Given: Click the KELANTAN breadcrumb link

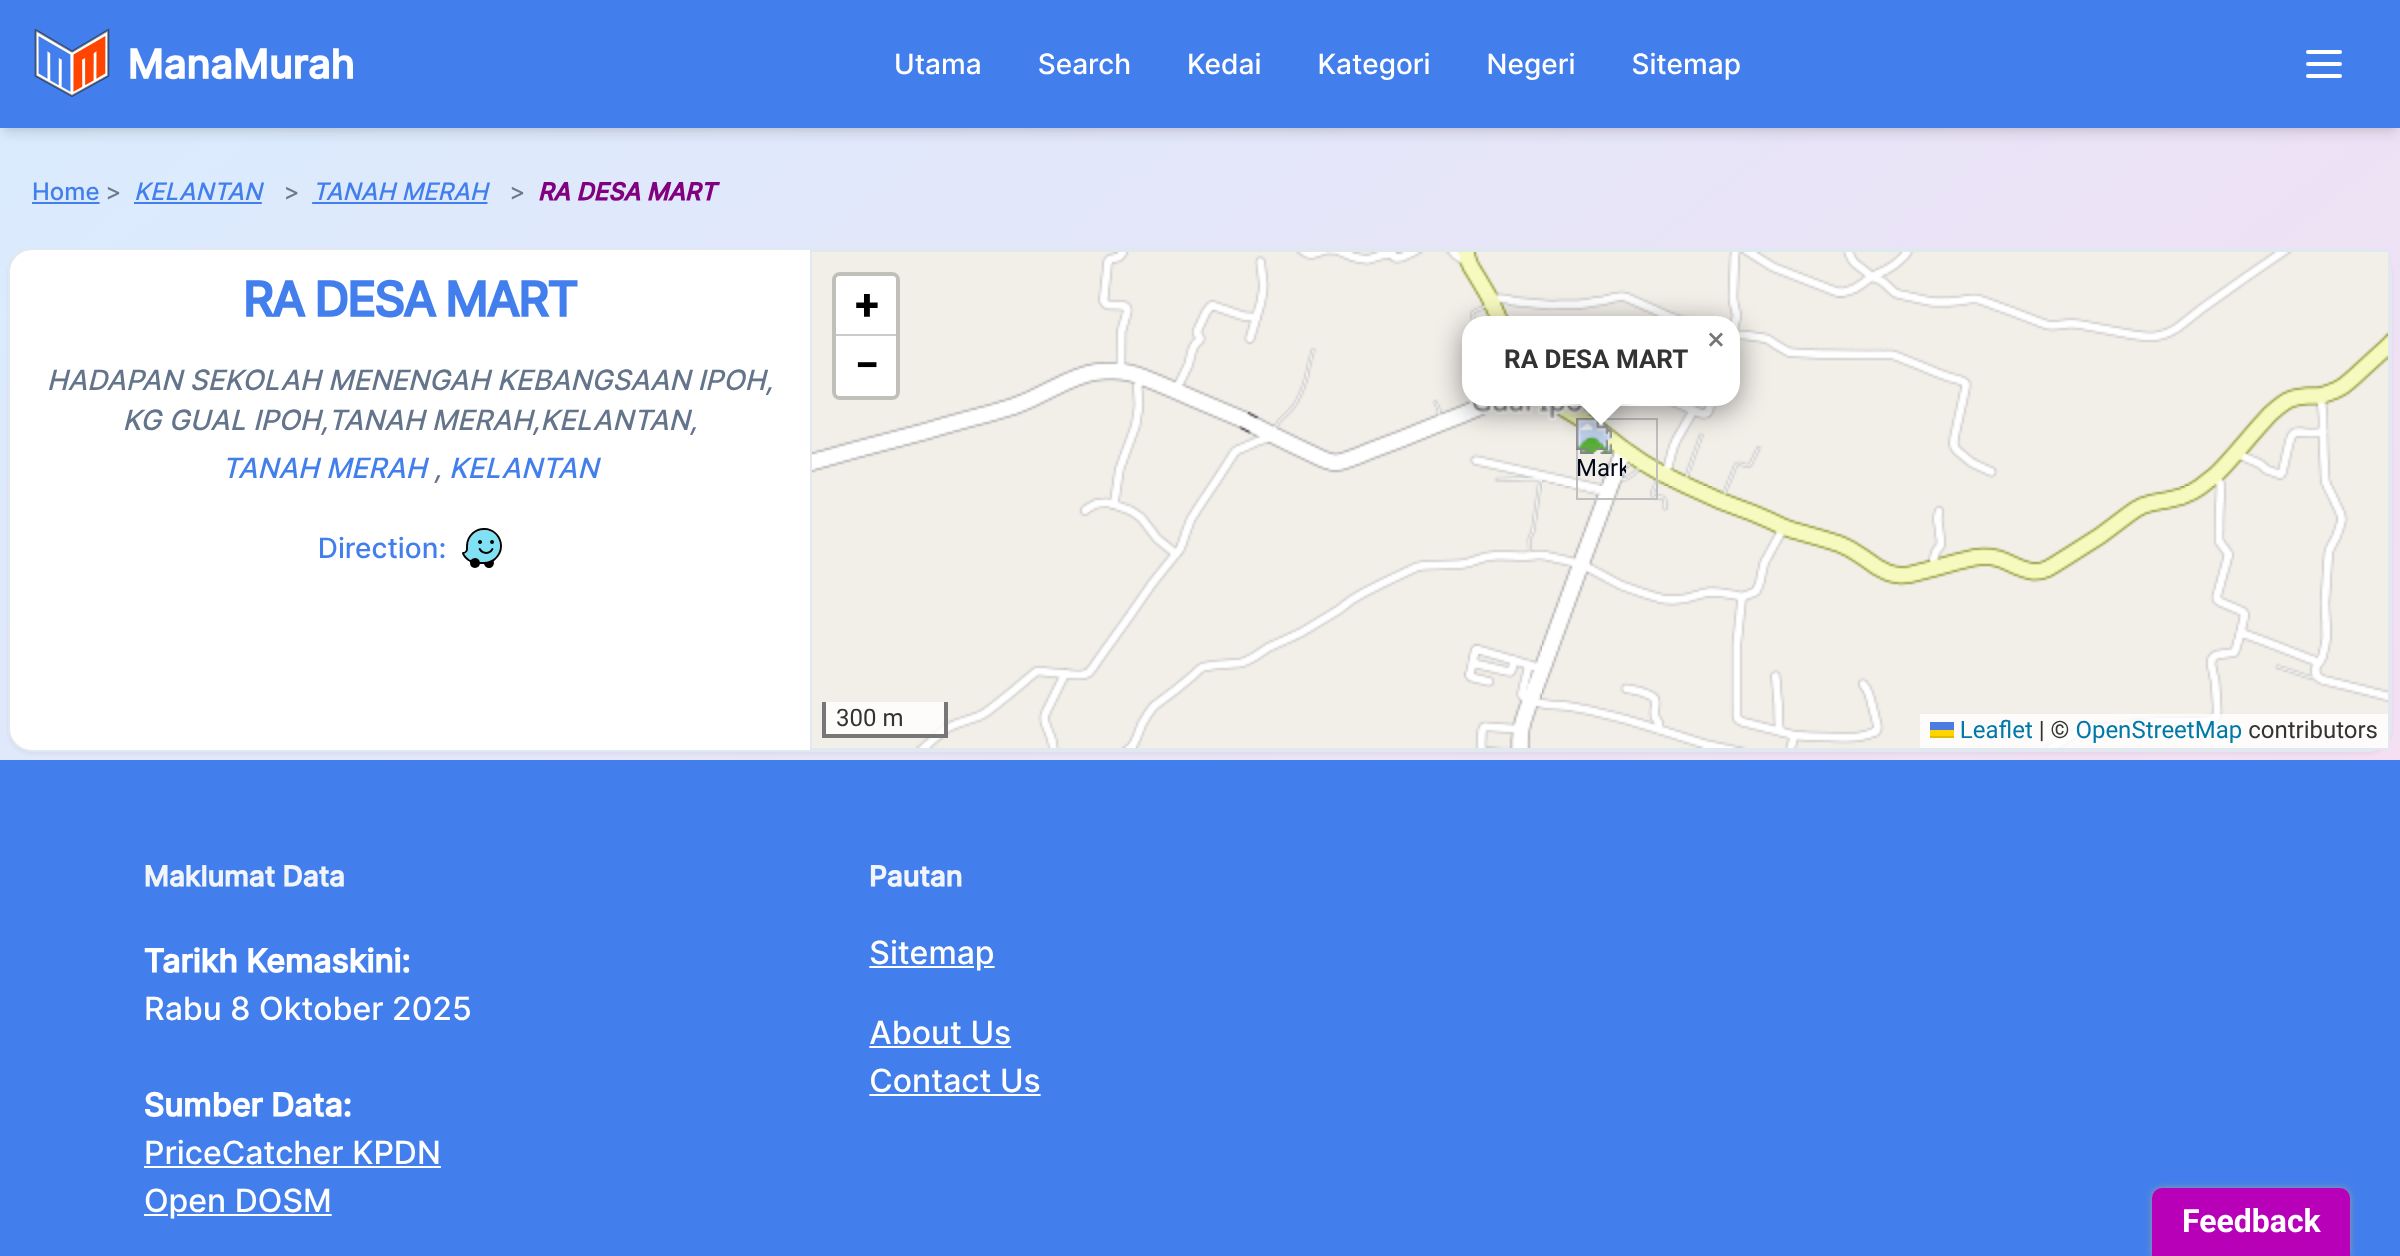Looking at the screenshot, I should (x=199, y=191).
